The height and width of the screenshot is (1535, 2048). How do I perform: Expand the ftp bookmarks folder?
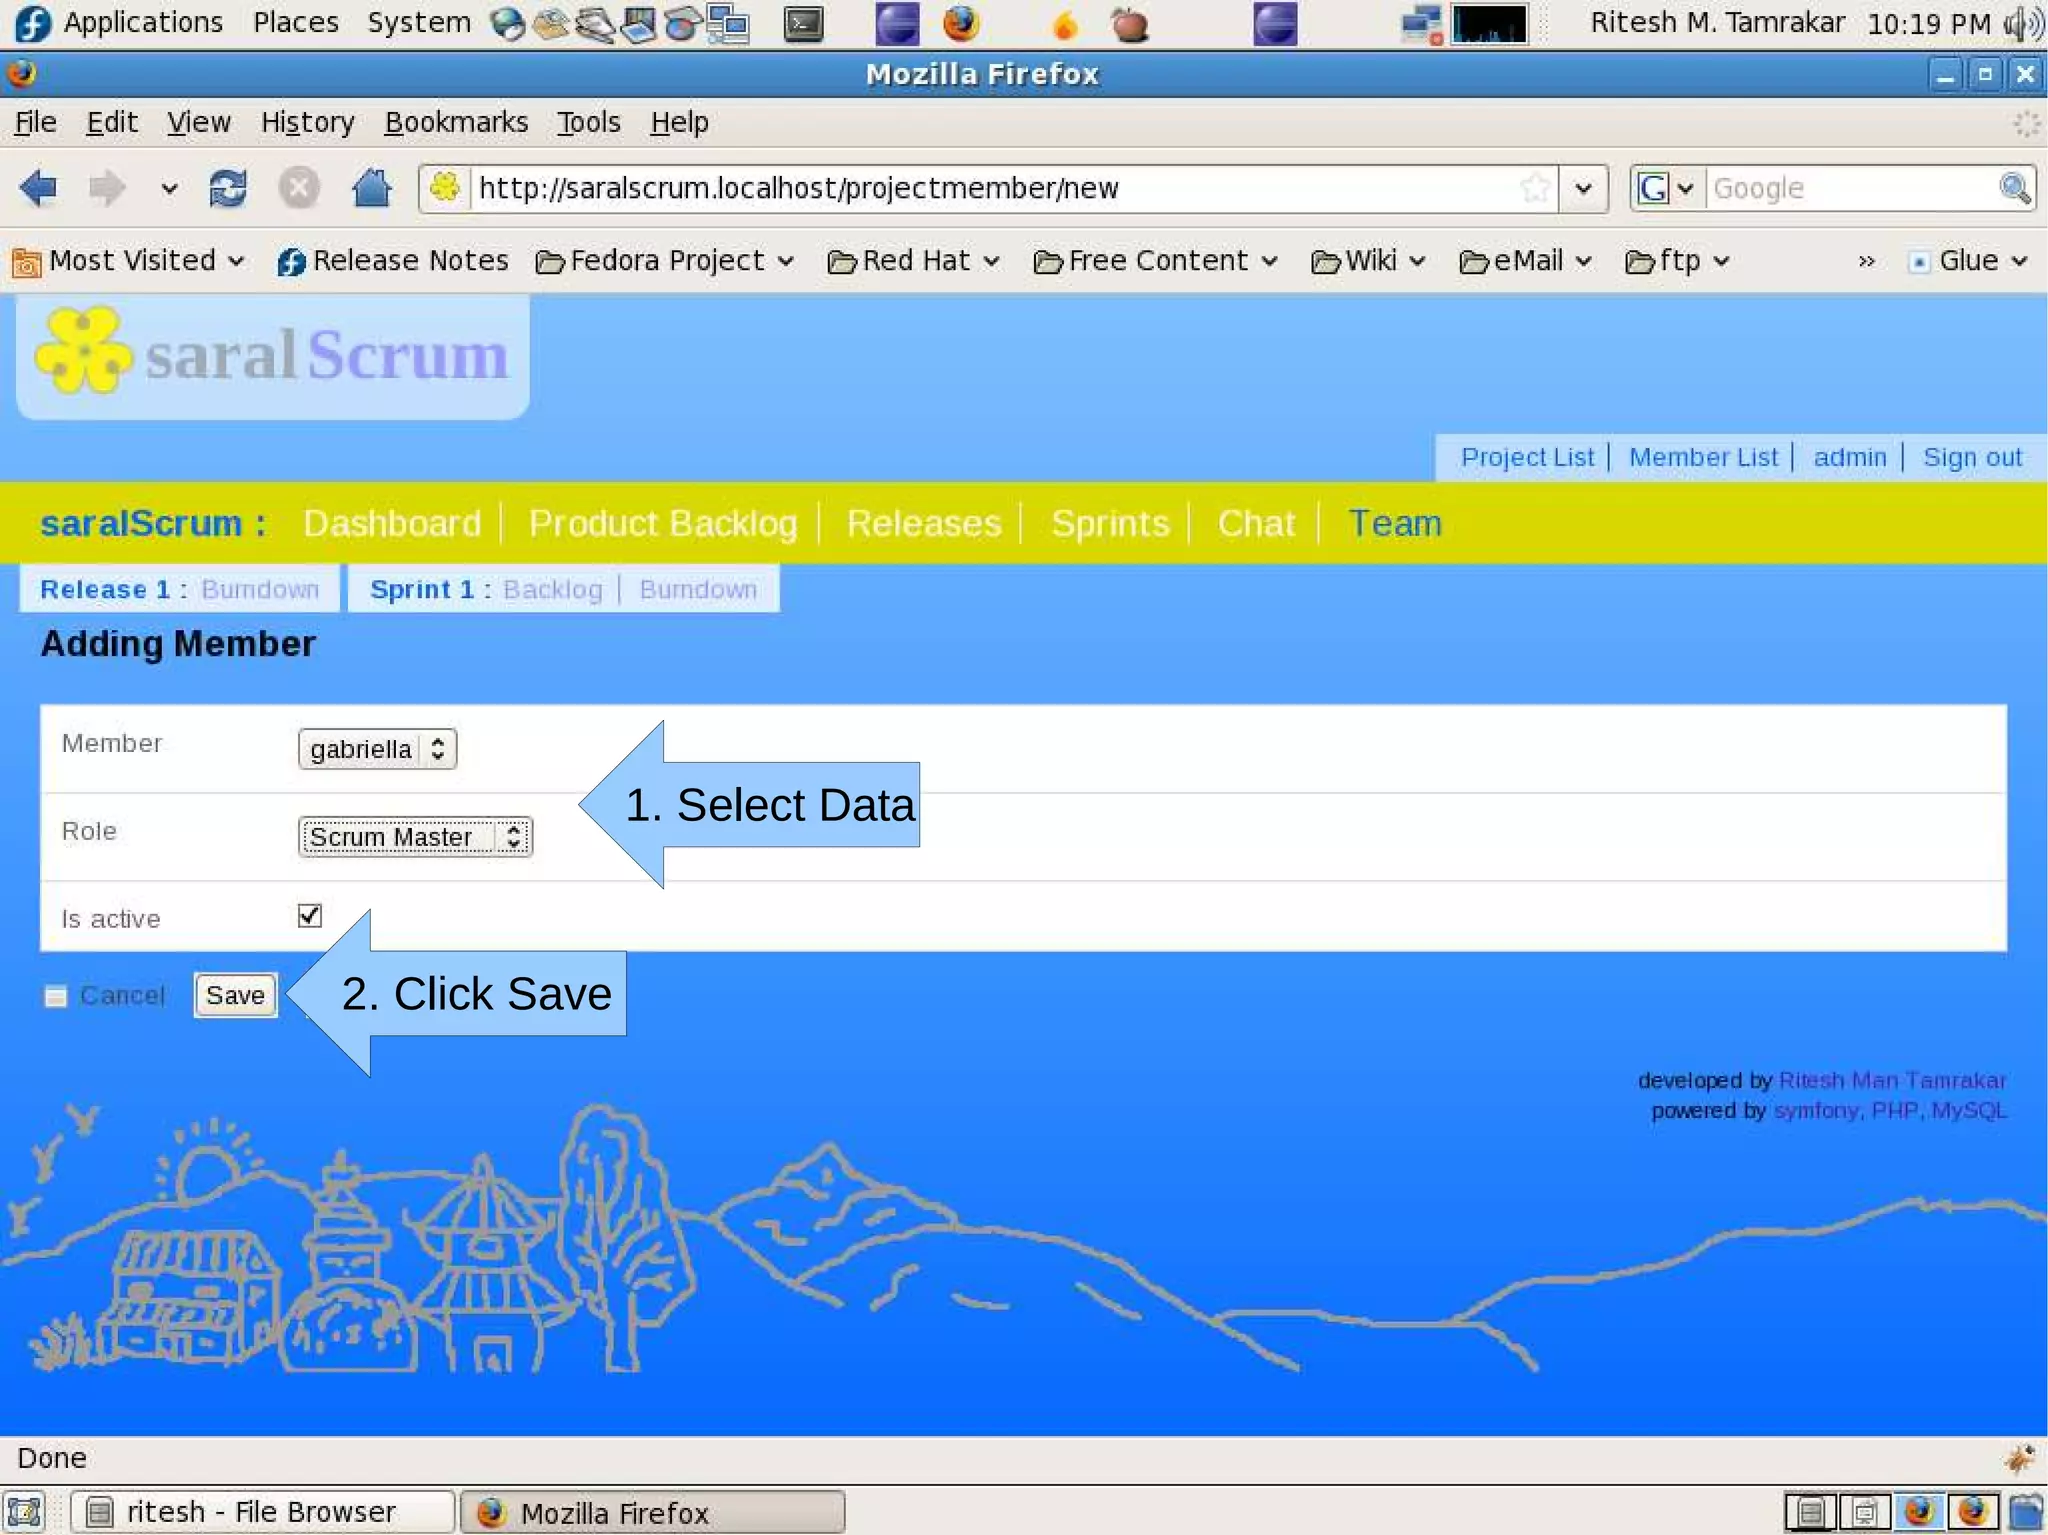tap(1677, 261)
